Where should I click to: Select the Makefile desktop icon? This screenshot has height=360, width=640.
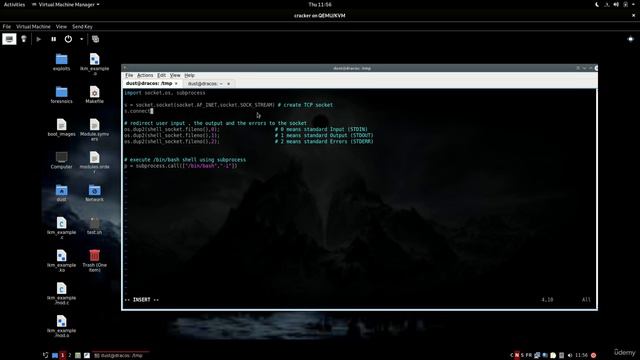(94, 95)
